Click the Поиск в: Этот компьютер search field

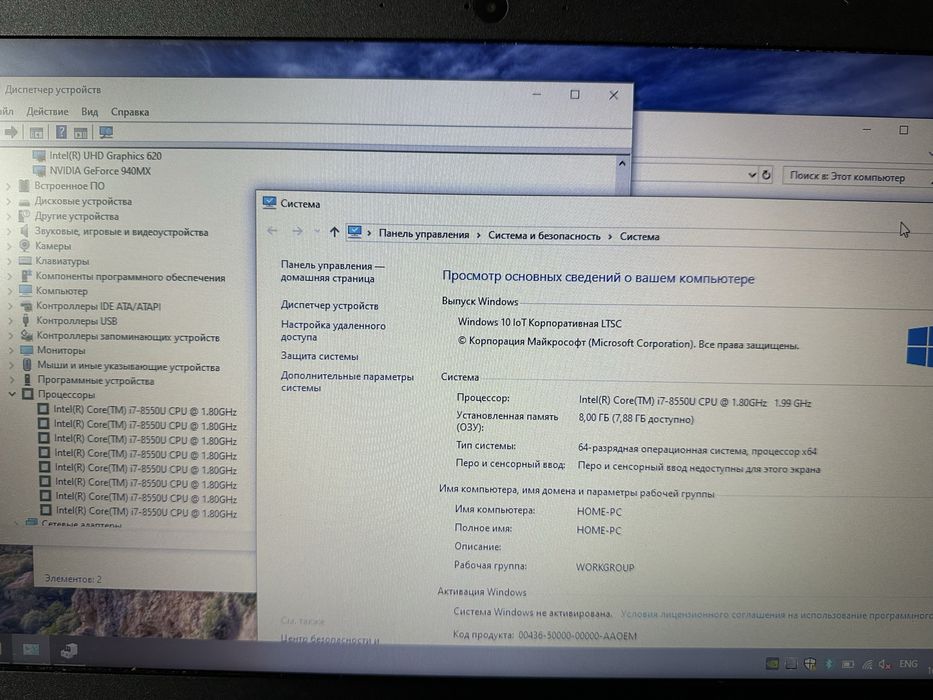(857, 177)
